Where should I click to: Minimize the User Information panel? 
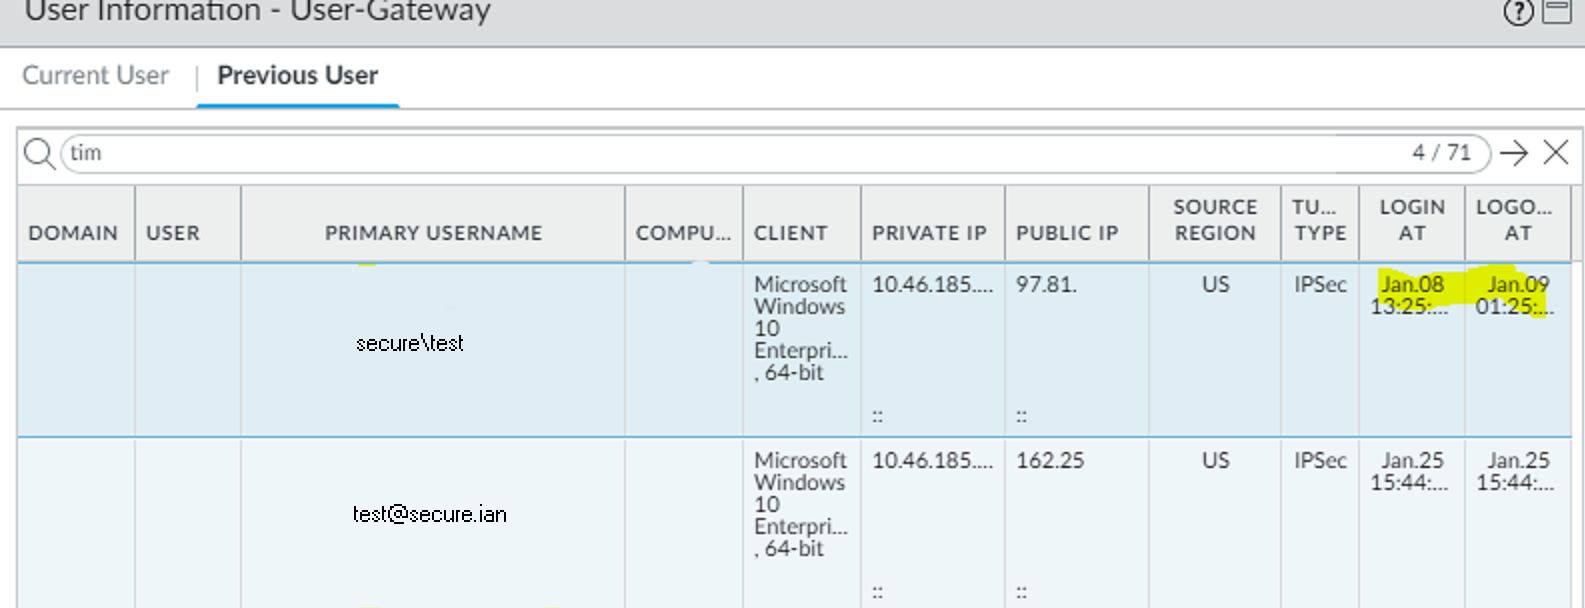click(1557, 12)
